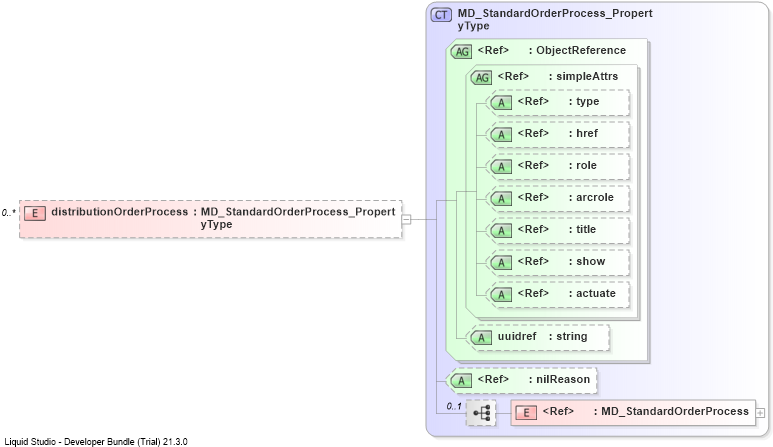Click 'Liquid Studio - Developer Bundle (Trial) 21.3.0' footer

click(96, 442)
